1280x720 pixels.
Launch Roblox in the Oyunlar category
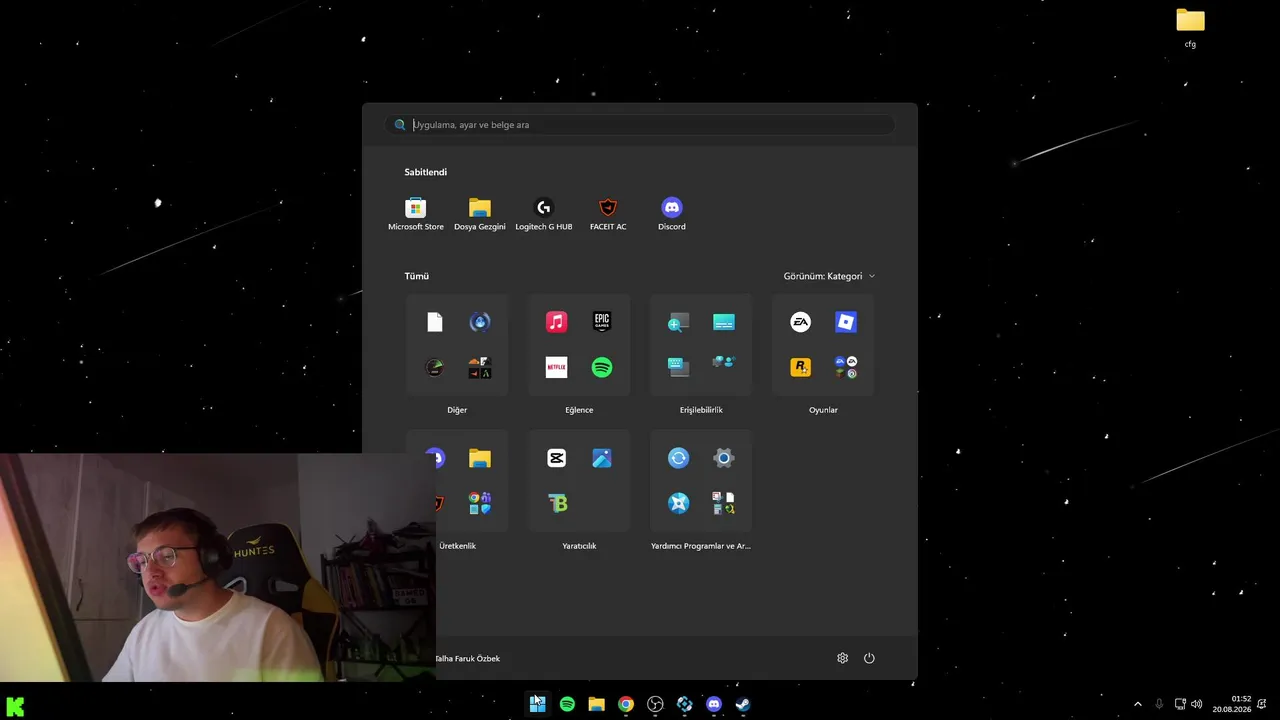coord(846,322)
